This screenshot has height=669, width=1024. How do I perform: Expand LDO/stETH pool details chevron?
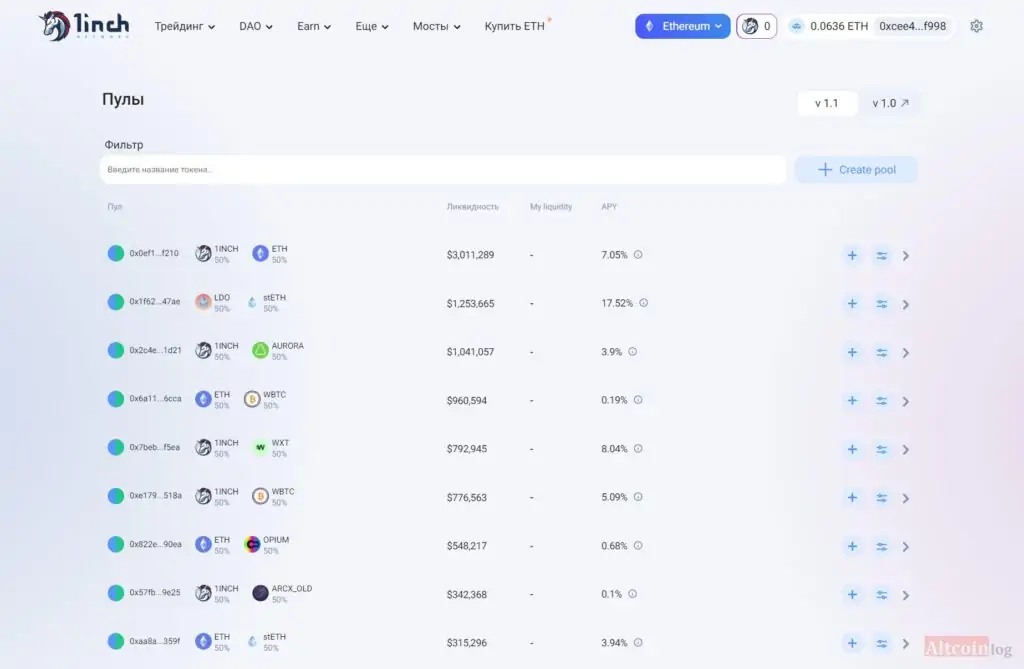point(906,304)
